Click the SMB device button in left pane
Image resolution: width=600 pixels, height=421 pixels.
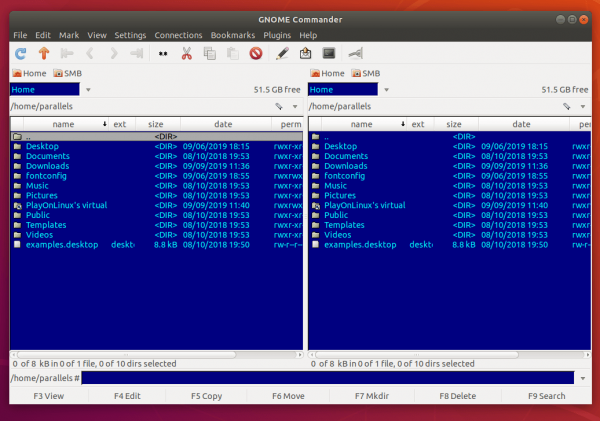point(68,73)
